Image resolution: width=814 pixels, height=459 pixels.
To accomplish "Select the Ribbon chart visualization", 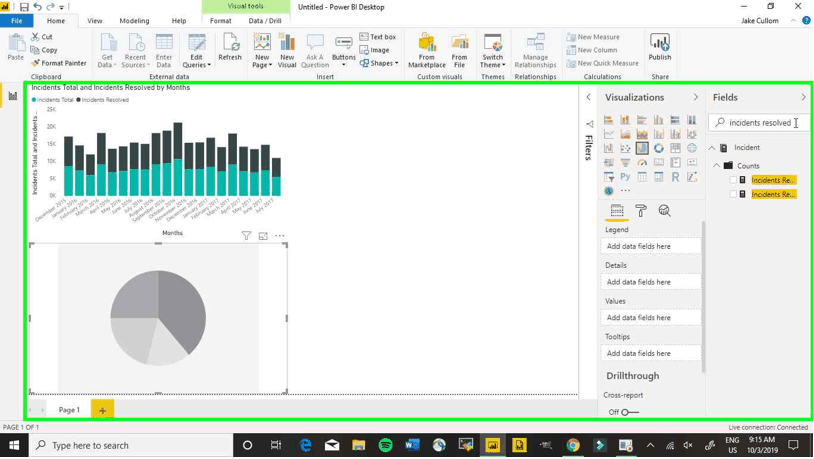I will [x=691, y=134].
